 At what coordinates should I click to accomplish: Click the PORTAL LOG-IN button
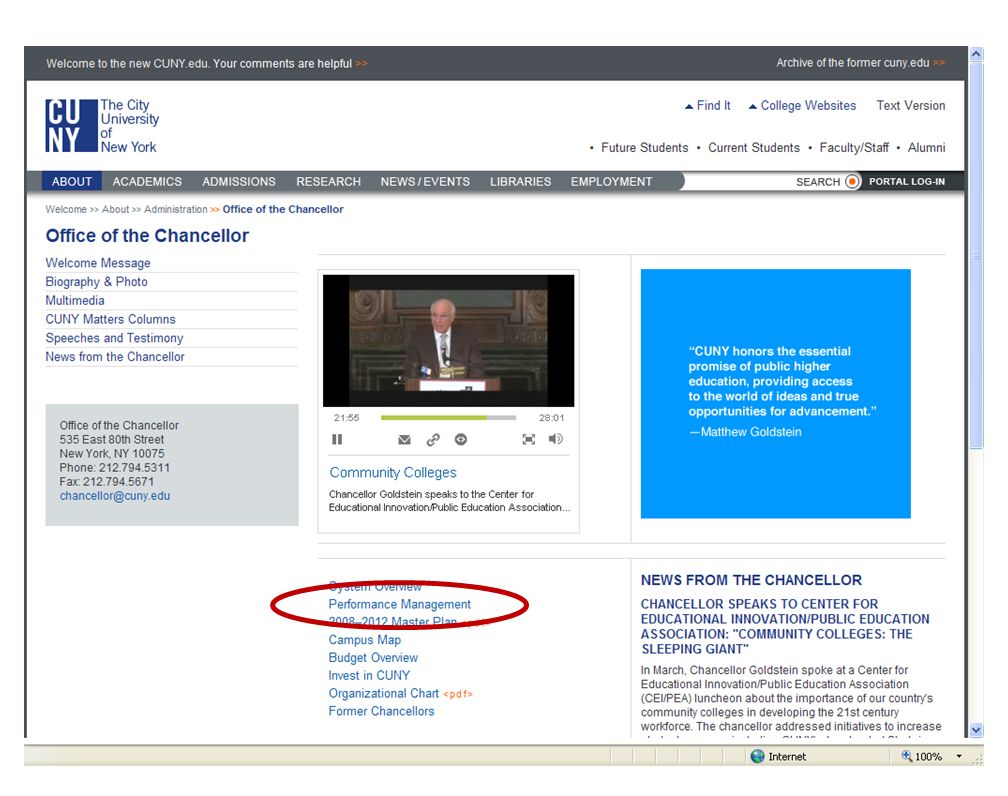tap(907, 182)
